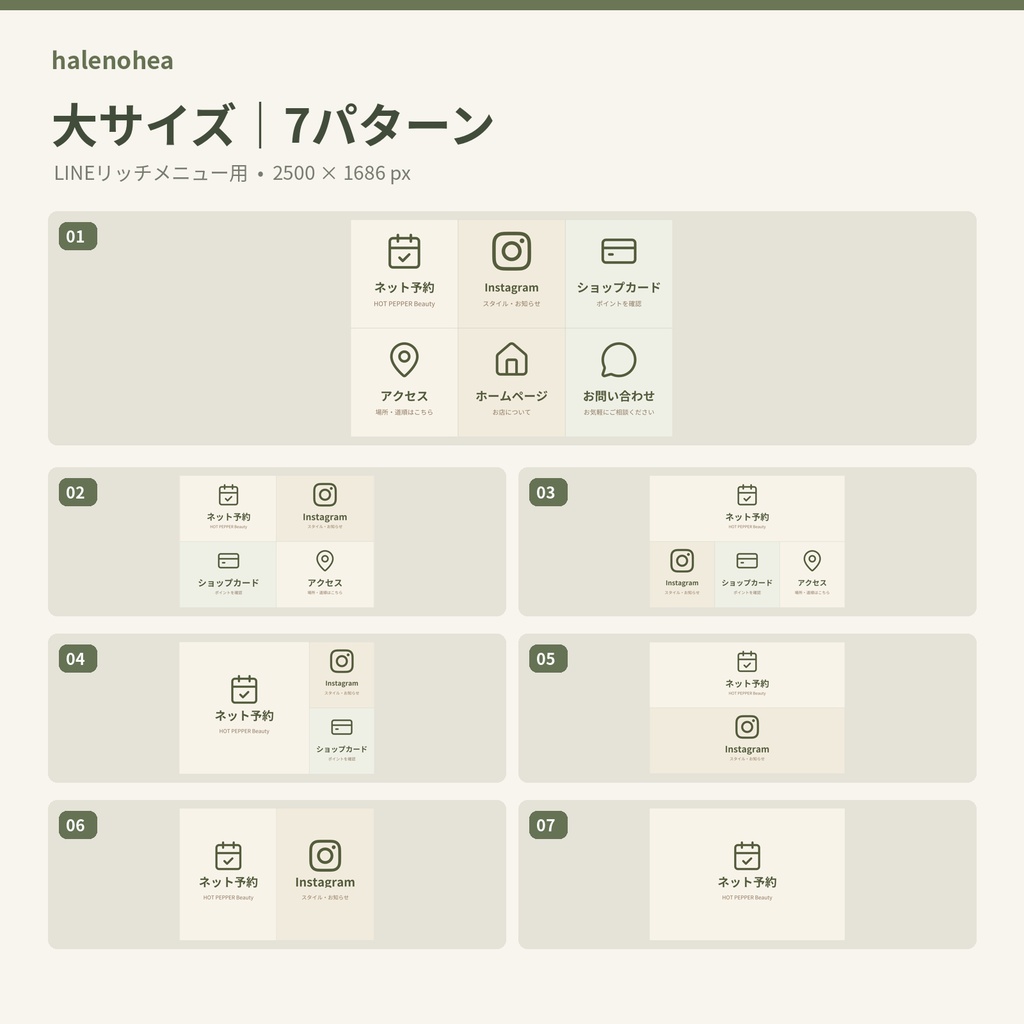Click ホームページ label in pattern 01
The height and width of the screenshot is (1024, 1024).
pyautogui.click(x=511, y=396)
